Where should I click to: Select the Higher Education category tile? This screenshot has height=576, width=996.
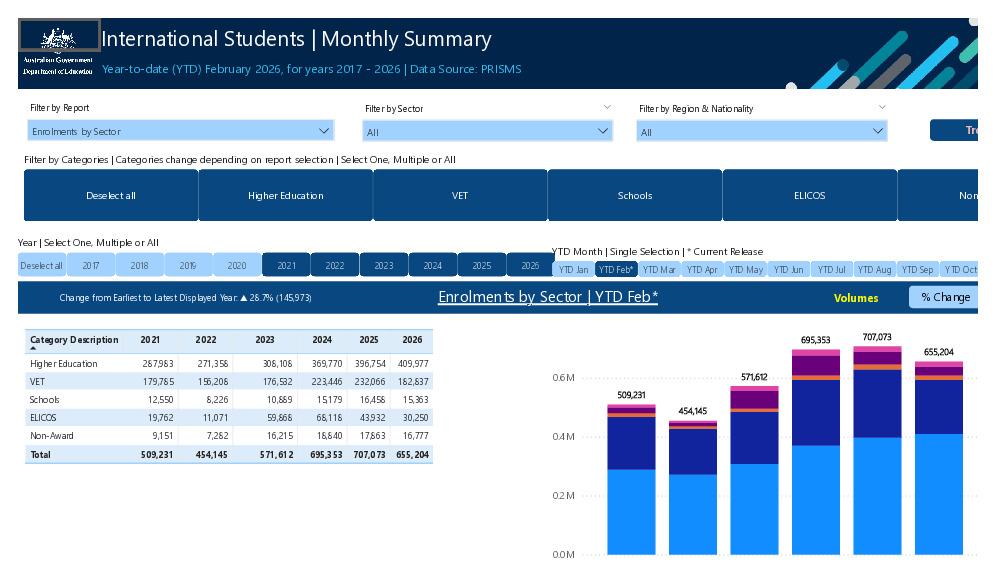pyautogui.click(x=286, y=195)
